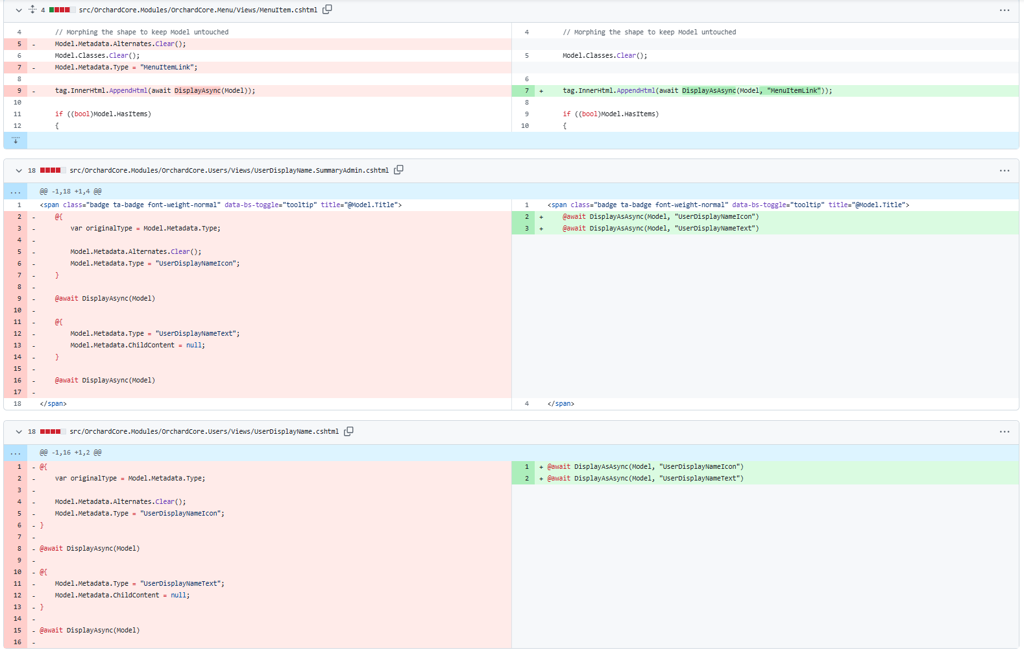
Task: Open options menu for MenuItem.cshtml
Action: [1004, 10]
